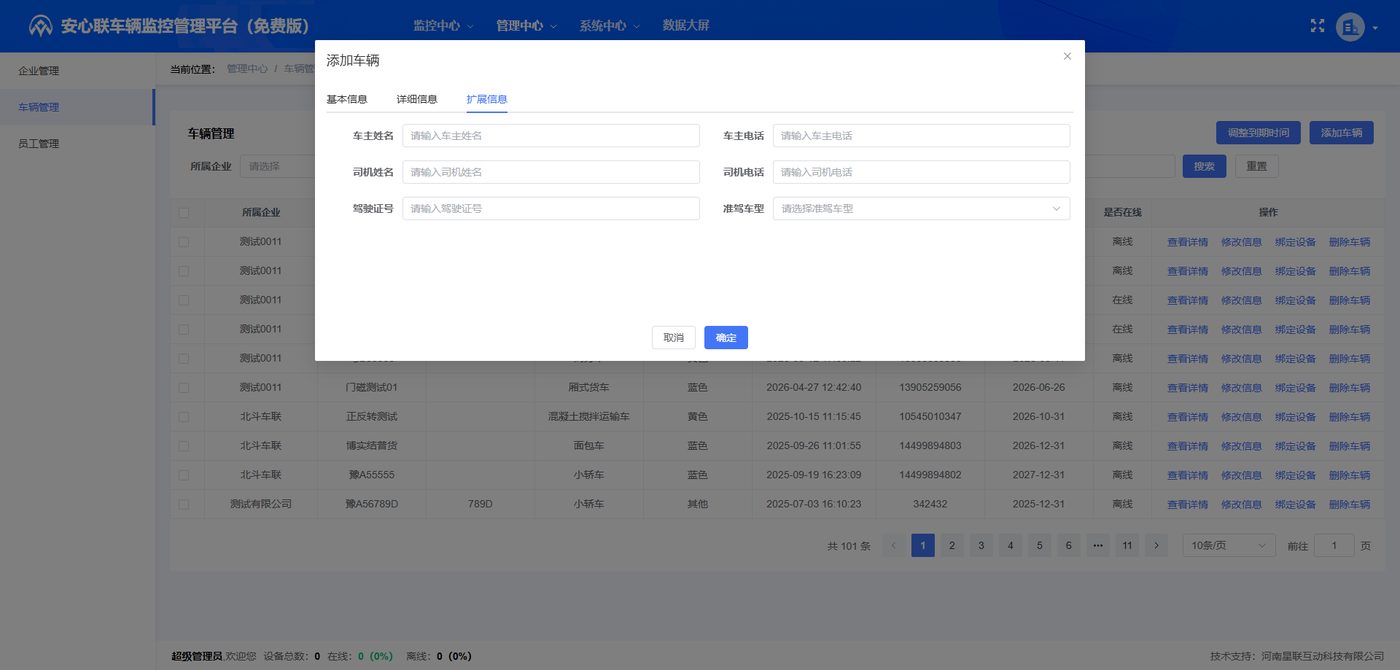Click the 确定 button in dialog
The width and height of the screenshot is (1400, 670).
pyautogui.click(x=726, y=338)
